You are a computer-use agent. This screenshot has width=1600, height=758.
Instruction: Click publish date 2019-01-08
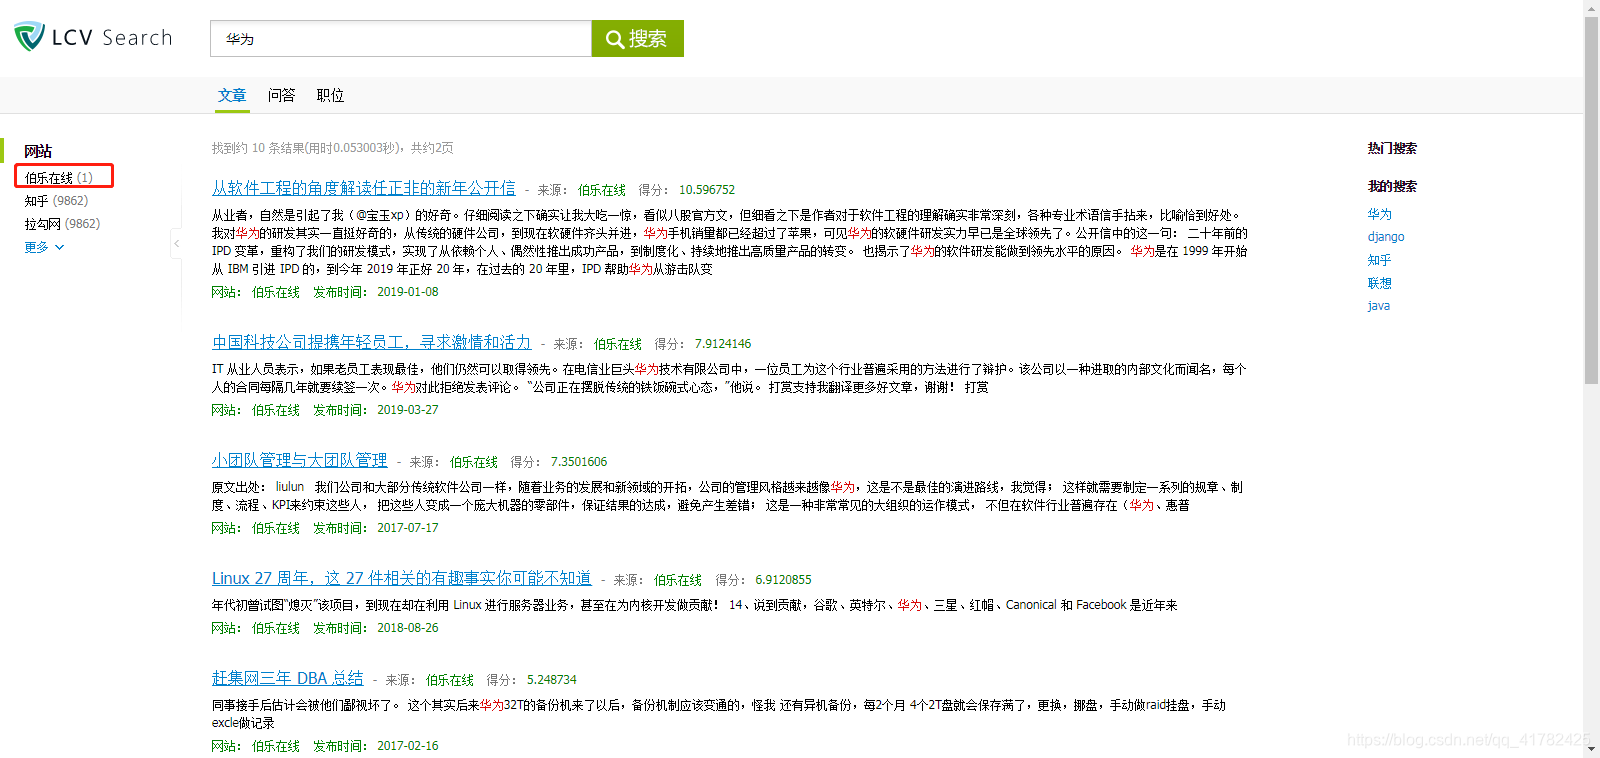(407, 292)
